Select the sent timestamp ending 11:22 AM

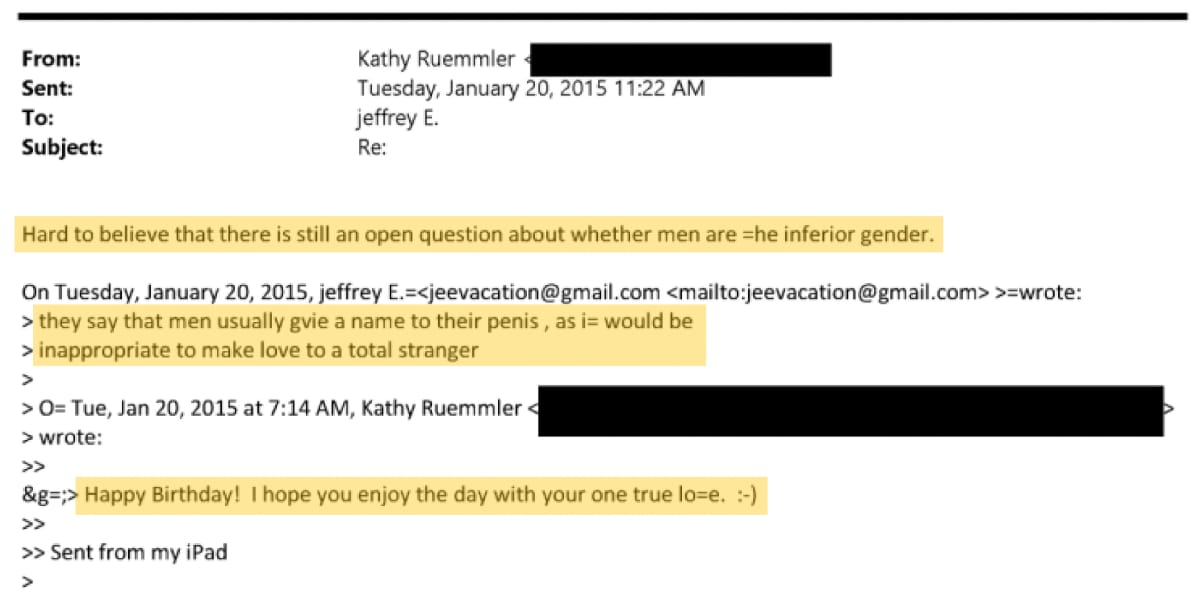pyautogui.click(x=531, y=88)
